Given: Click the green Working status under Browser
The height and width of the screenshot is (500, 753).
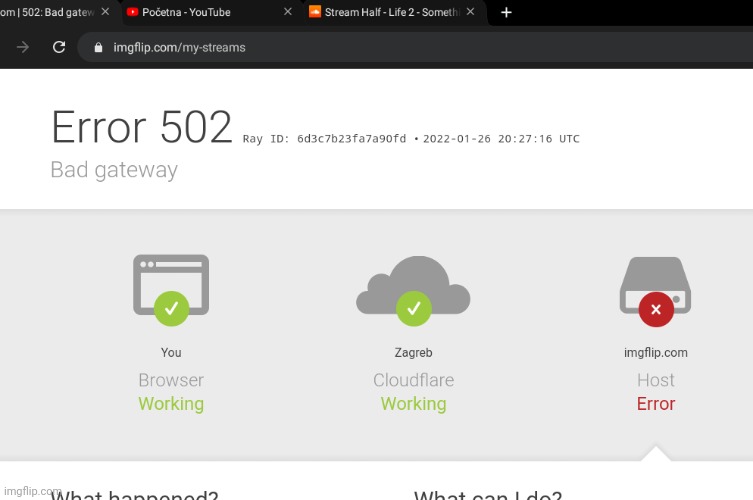Looking at the screenshot, I should (x=171, y=404).
